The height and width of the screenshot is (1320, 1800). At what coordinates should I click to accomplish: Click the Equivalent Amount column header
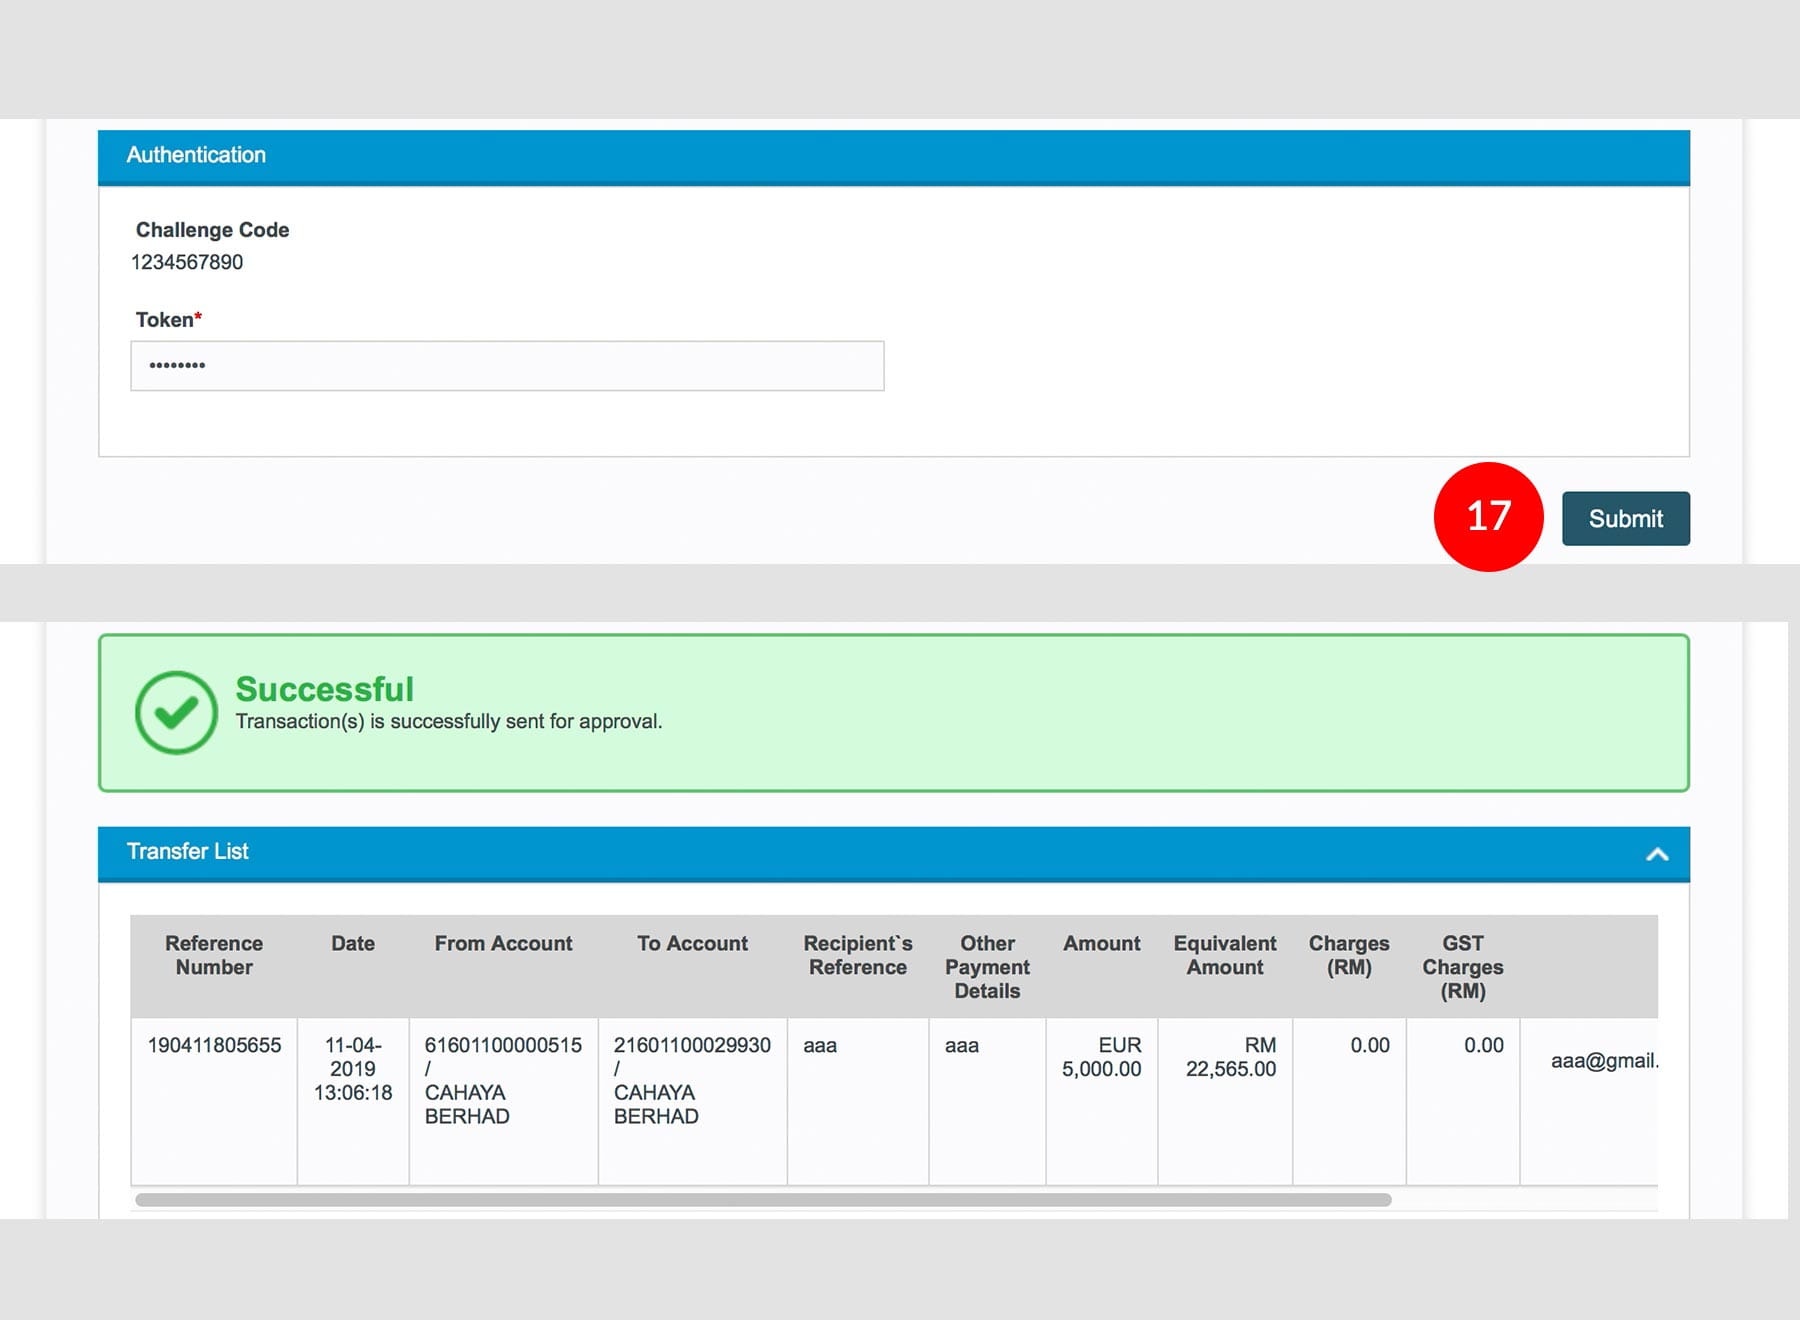1225,956
